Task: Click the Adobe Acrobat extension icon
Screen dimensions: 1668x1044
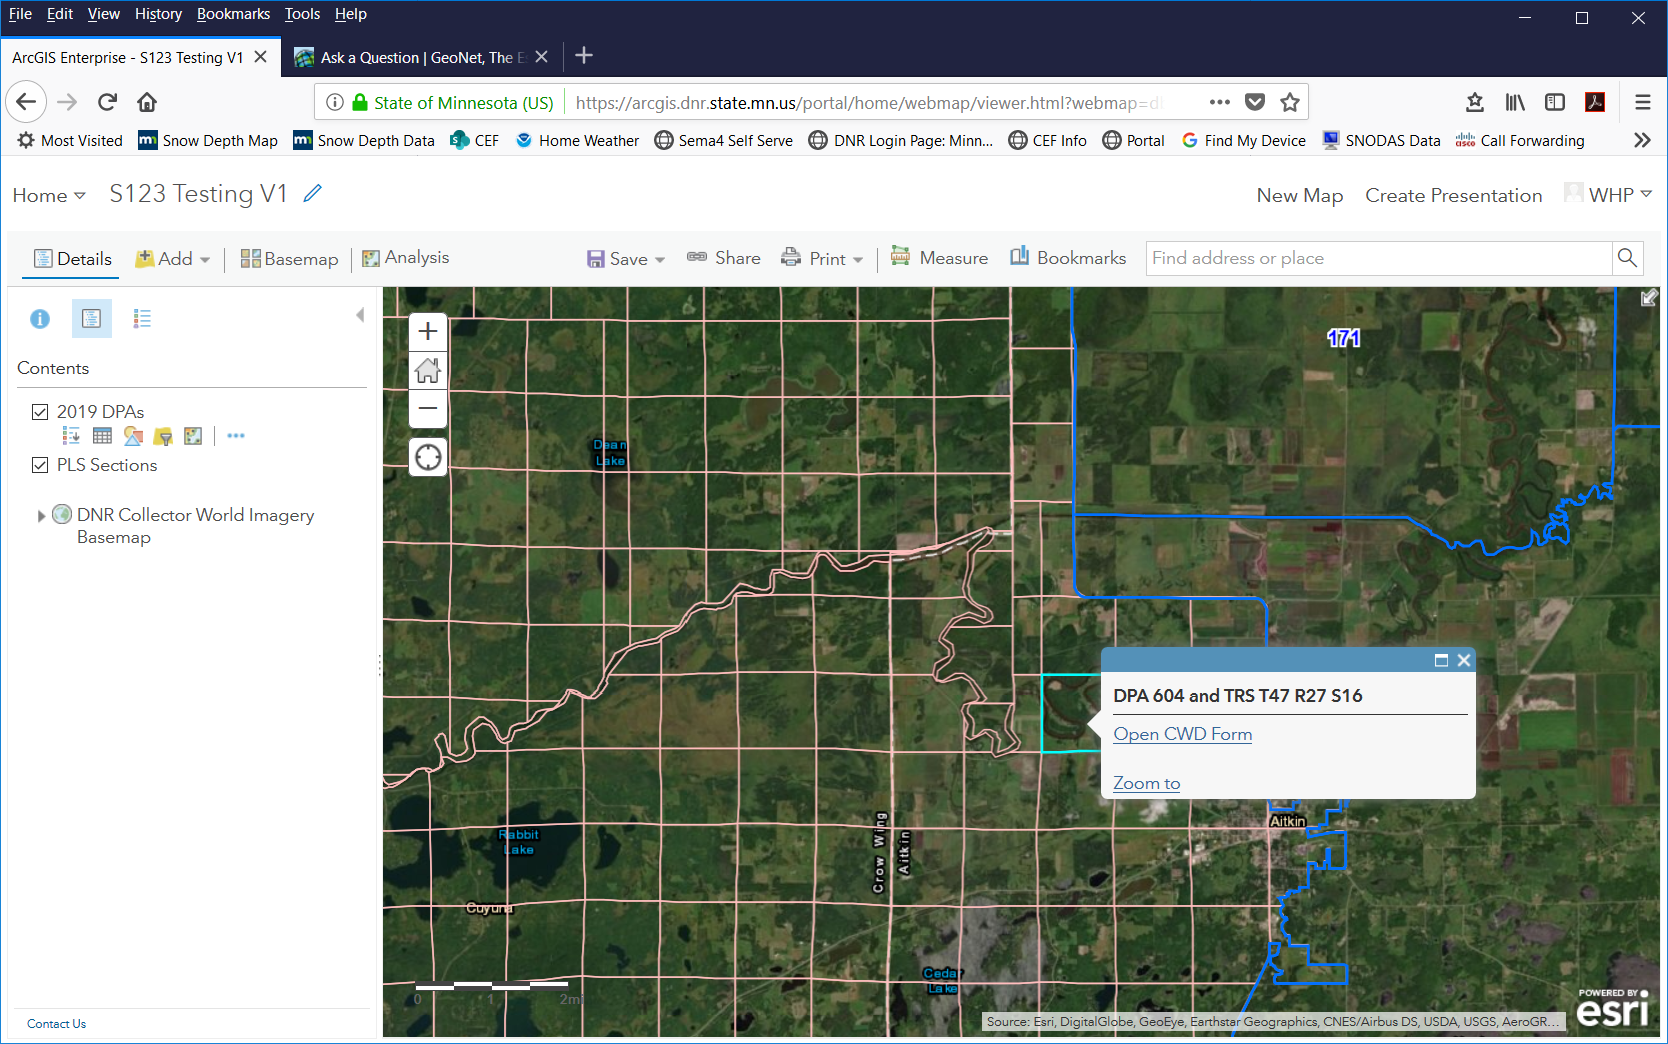Action: click(x=1595, y=102)
